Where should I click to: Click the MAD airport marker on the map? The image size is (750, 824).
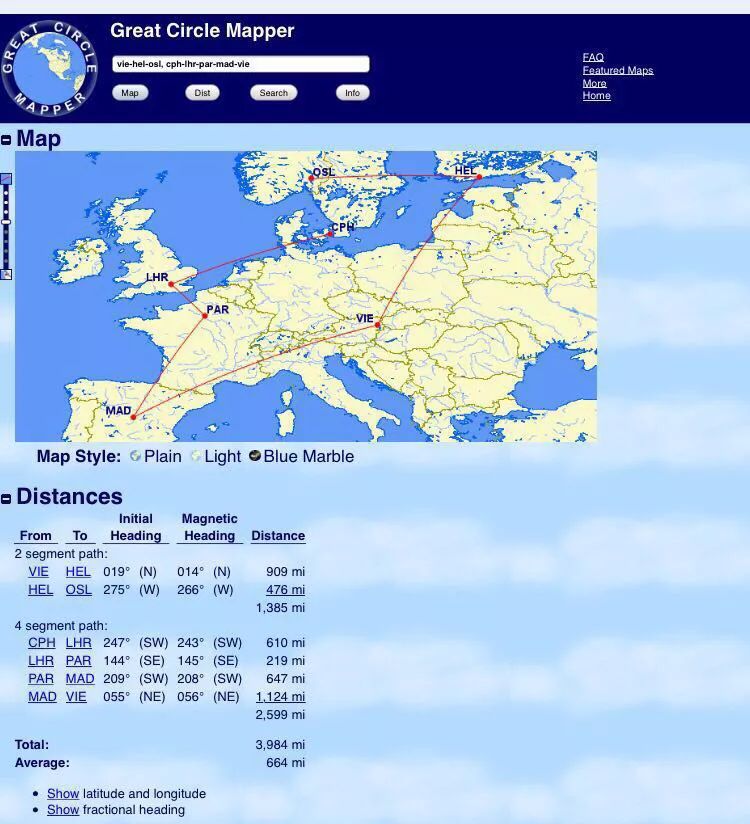coord(132,418)
